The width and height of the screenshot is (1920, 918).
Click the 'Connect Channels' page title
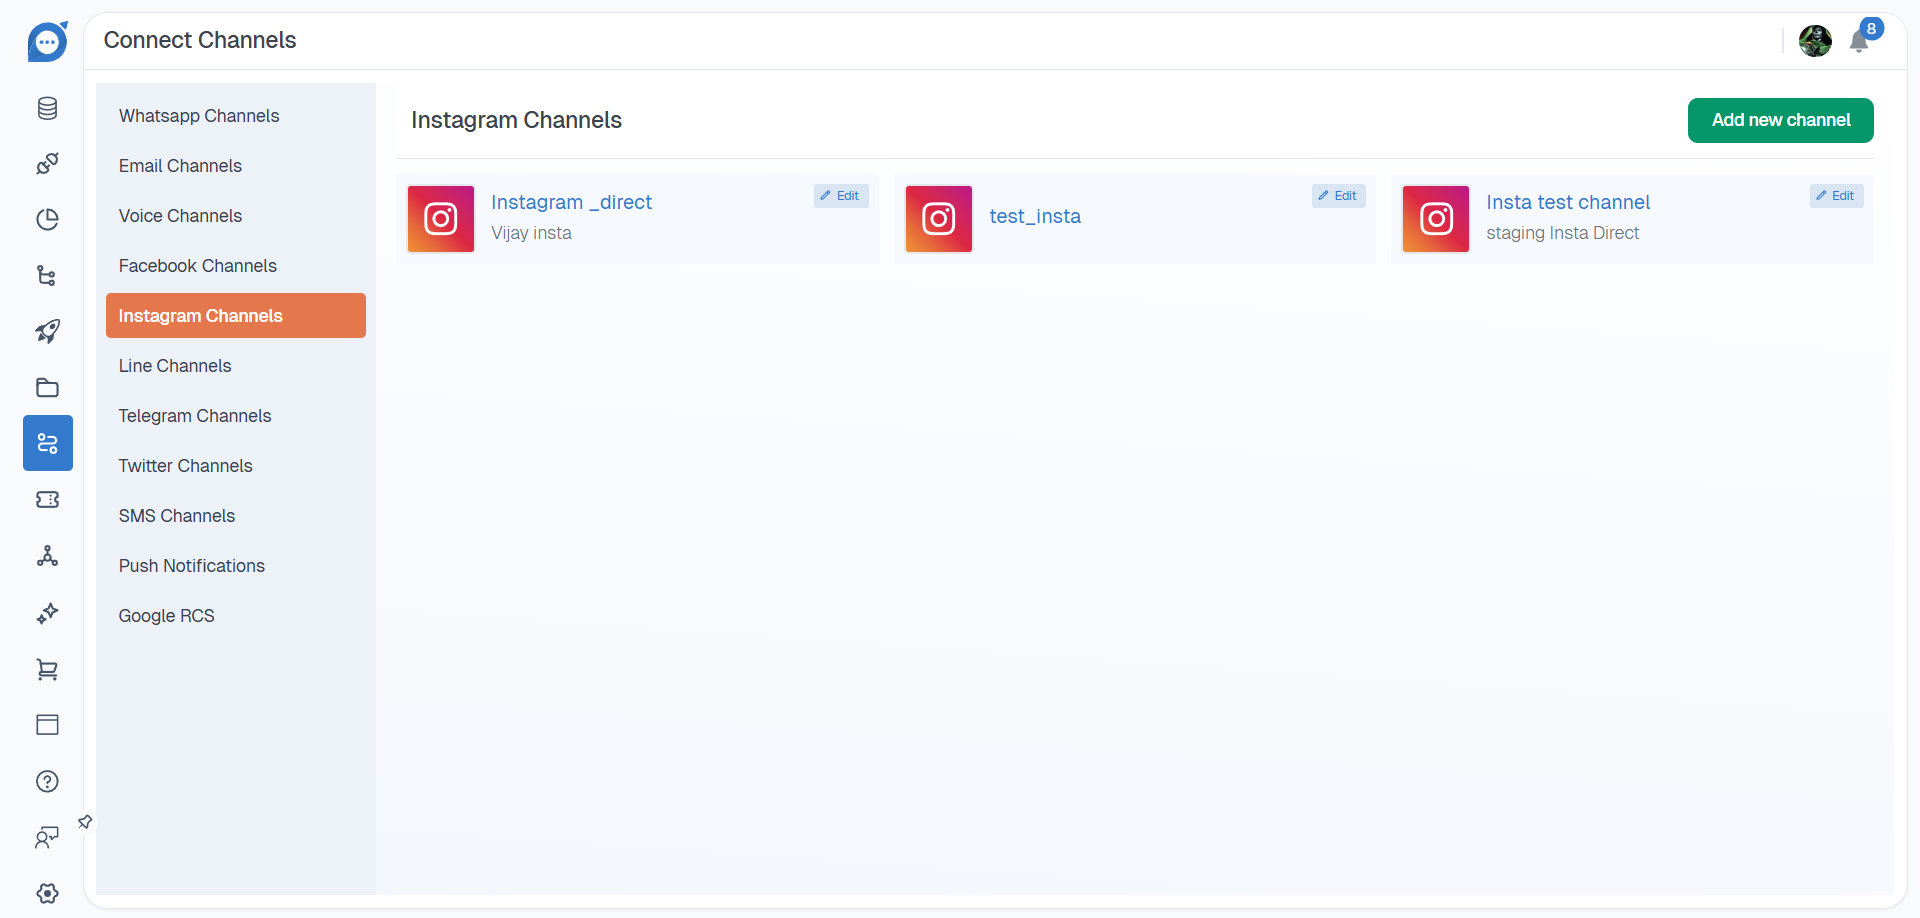200,40
